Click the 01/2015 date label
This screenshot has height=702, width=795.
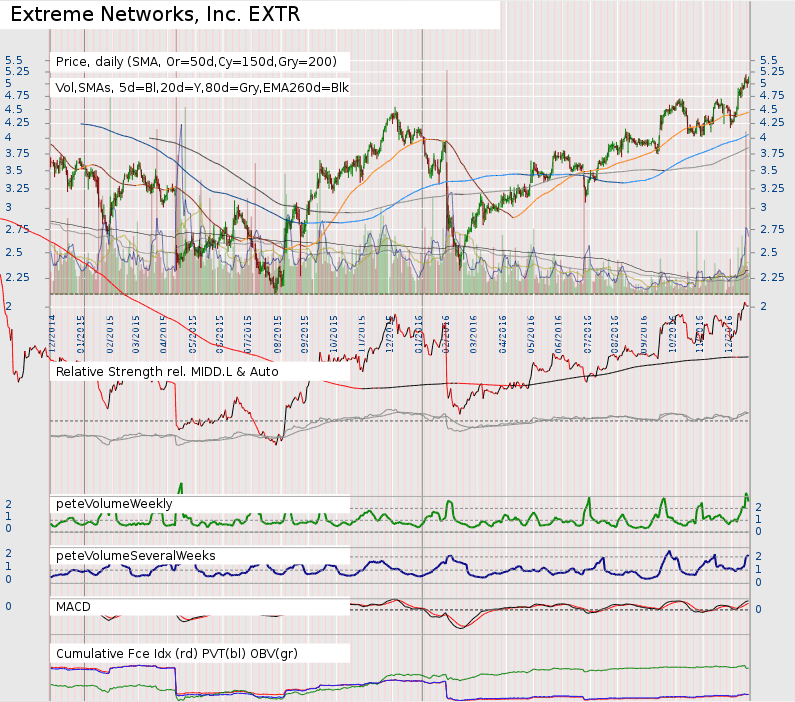[81, 335]
